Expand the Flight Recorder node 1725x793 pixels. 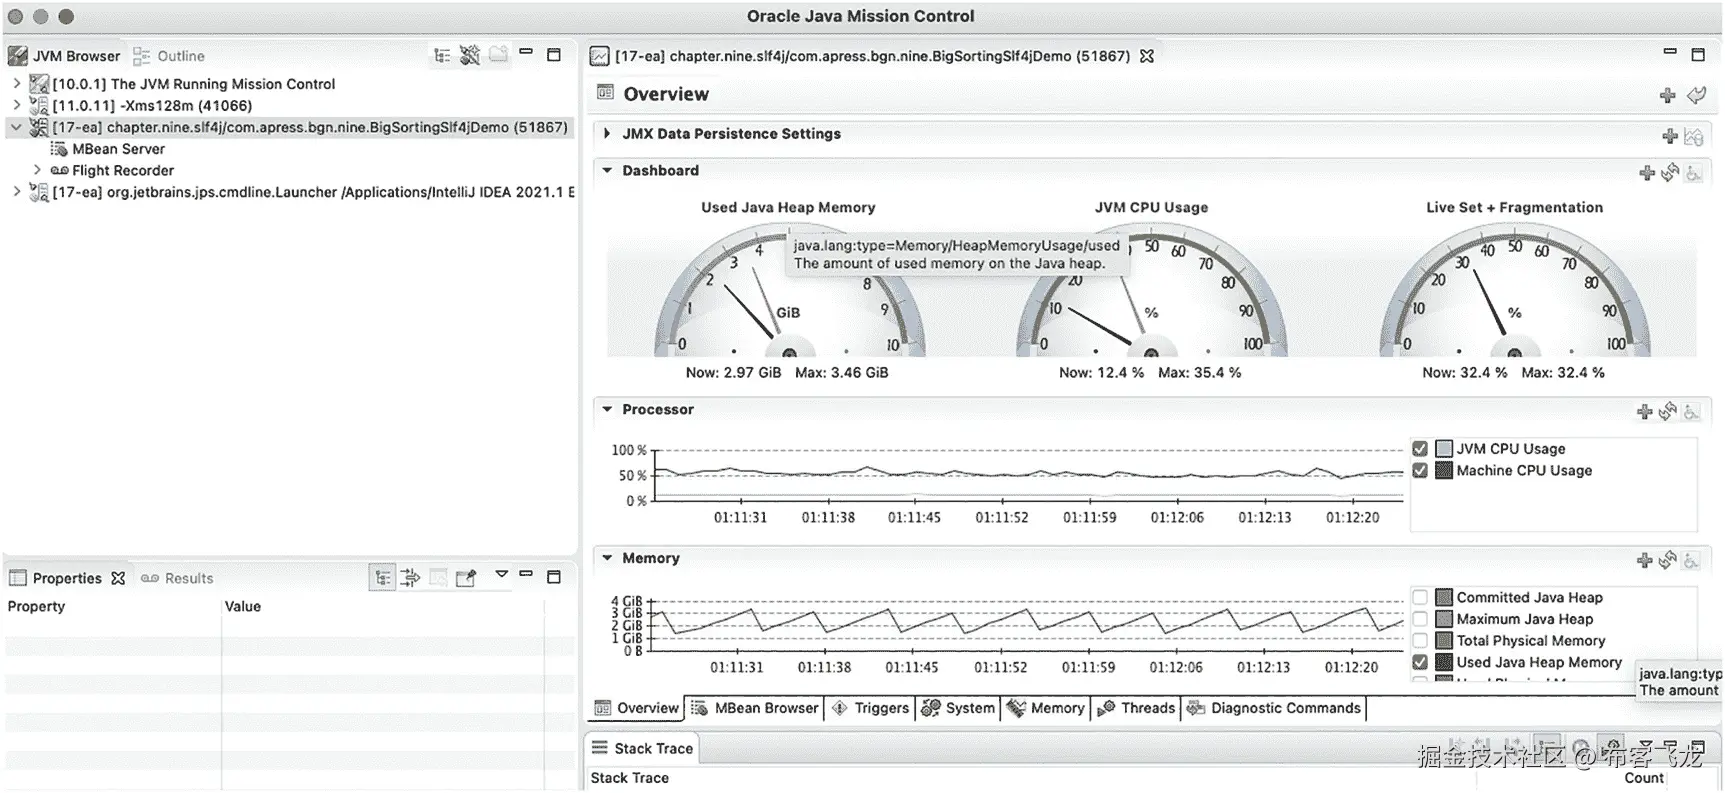[37, 170]
